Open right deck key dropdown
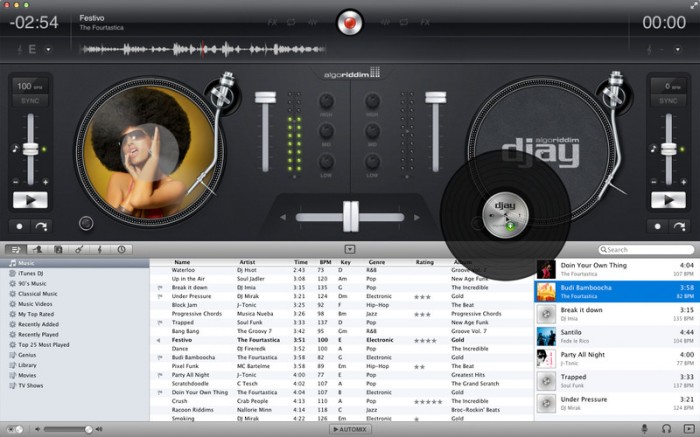Image resolution: width=700 pixels, height=437 pixels. [x=678, y=49]
